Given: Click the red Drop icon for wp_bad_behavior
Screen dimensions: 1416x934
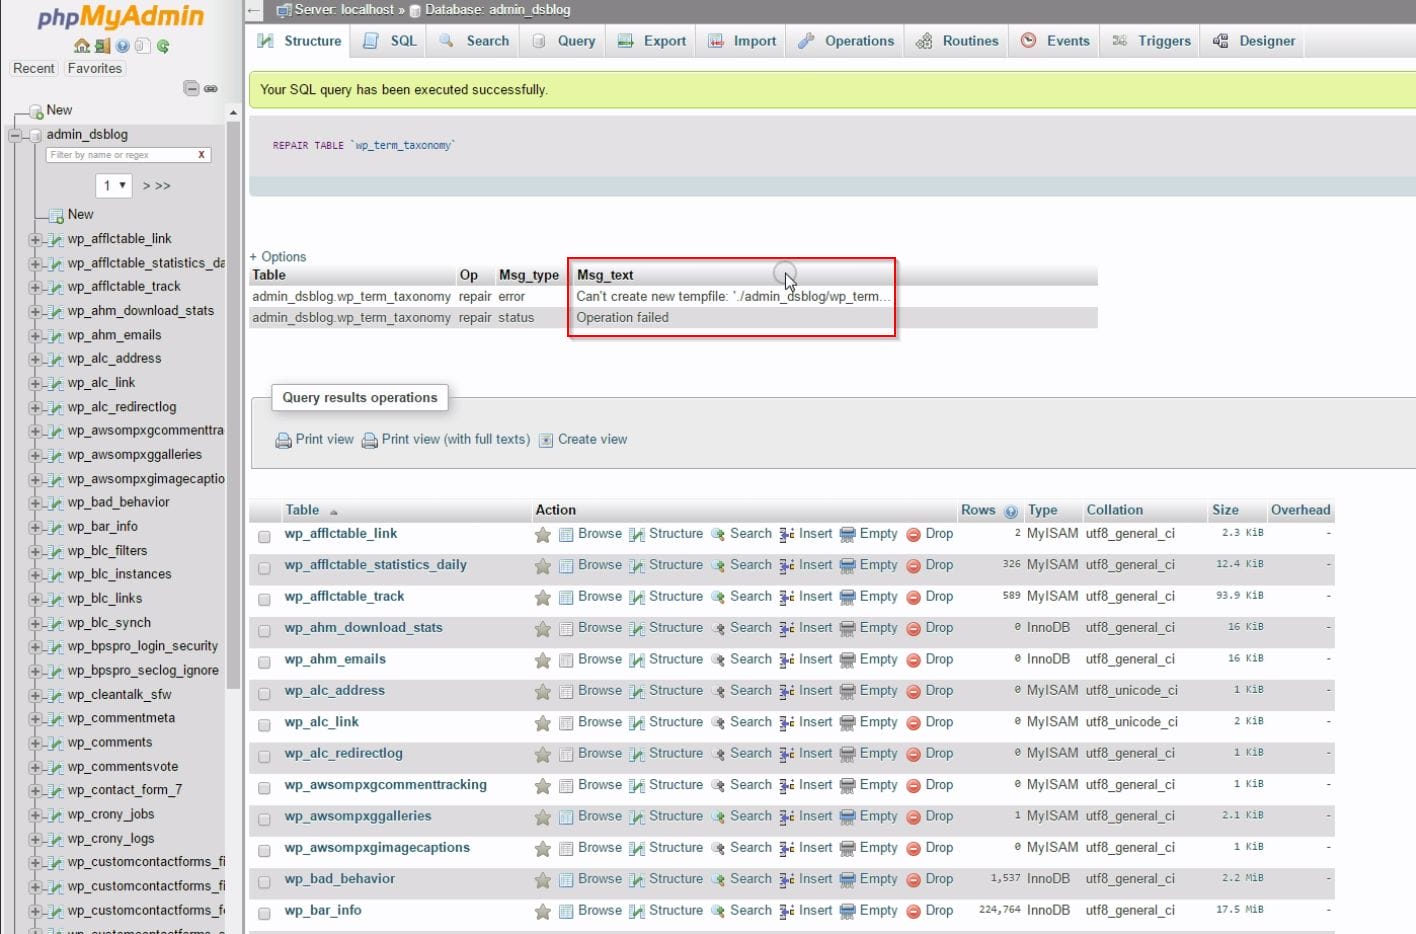Looking at the screenshot, I should 913,880.
